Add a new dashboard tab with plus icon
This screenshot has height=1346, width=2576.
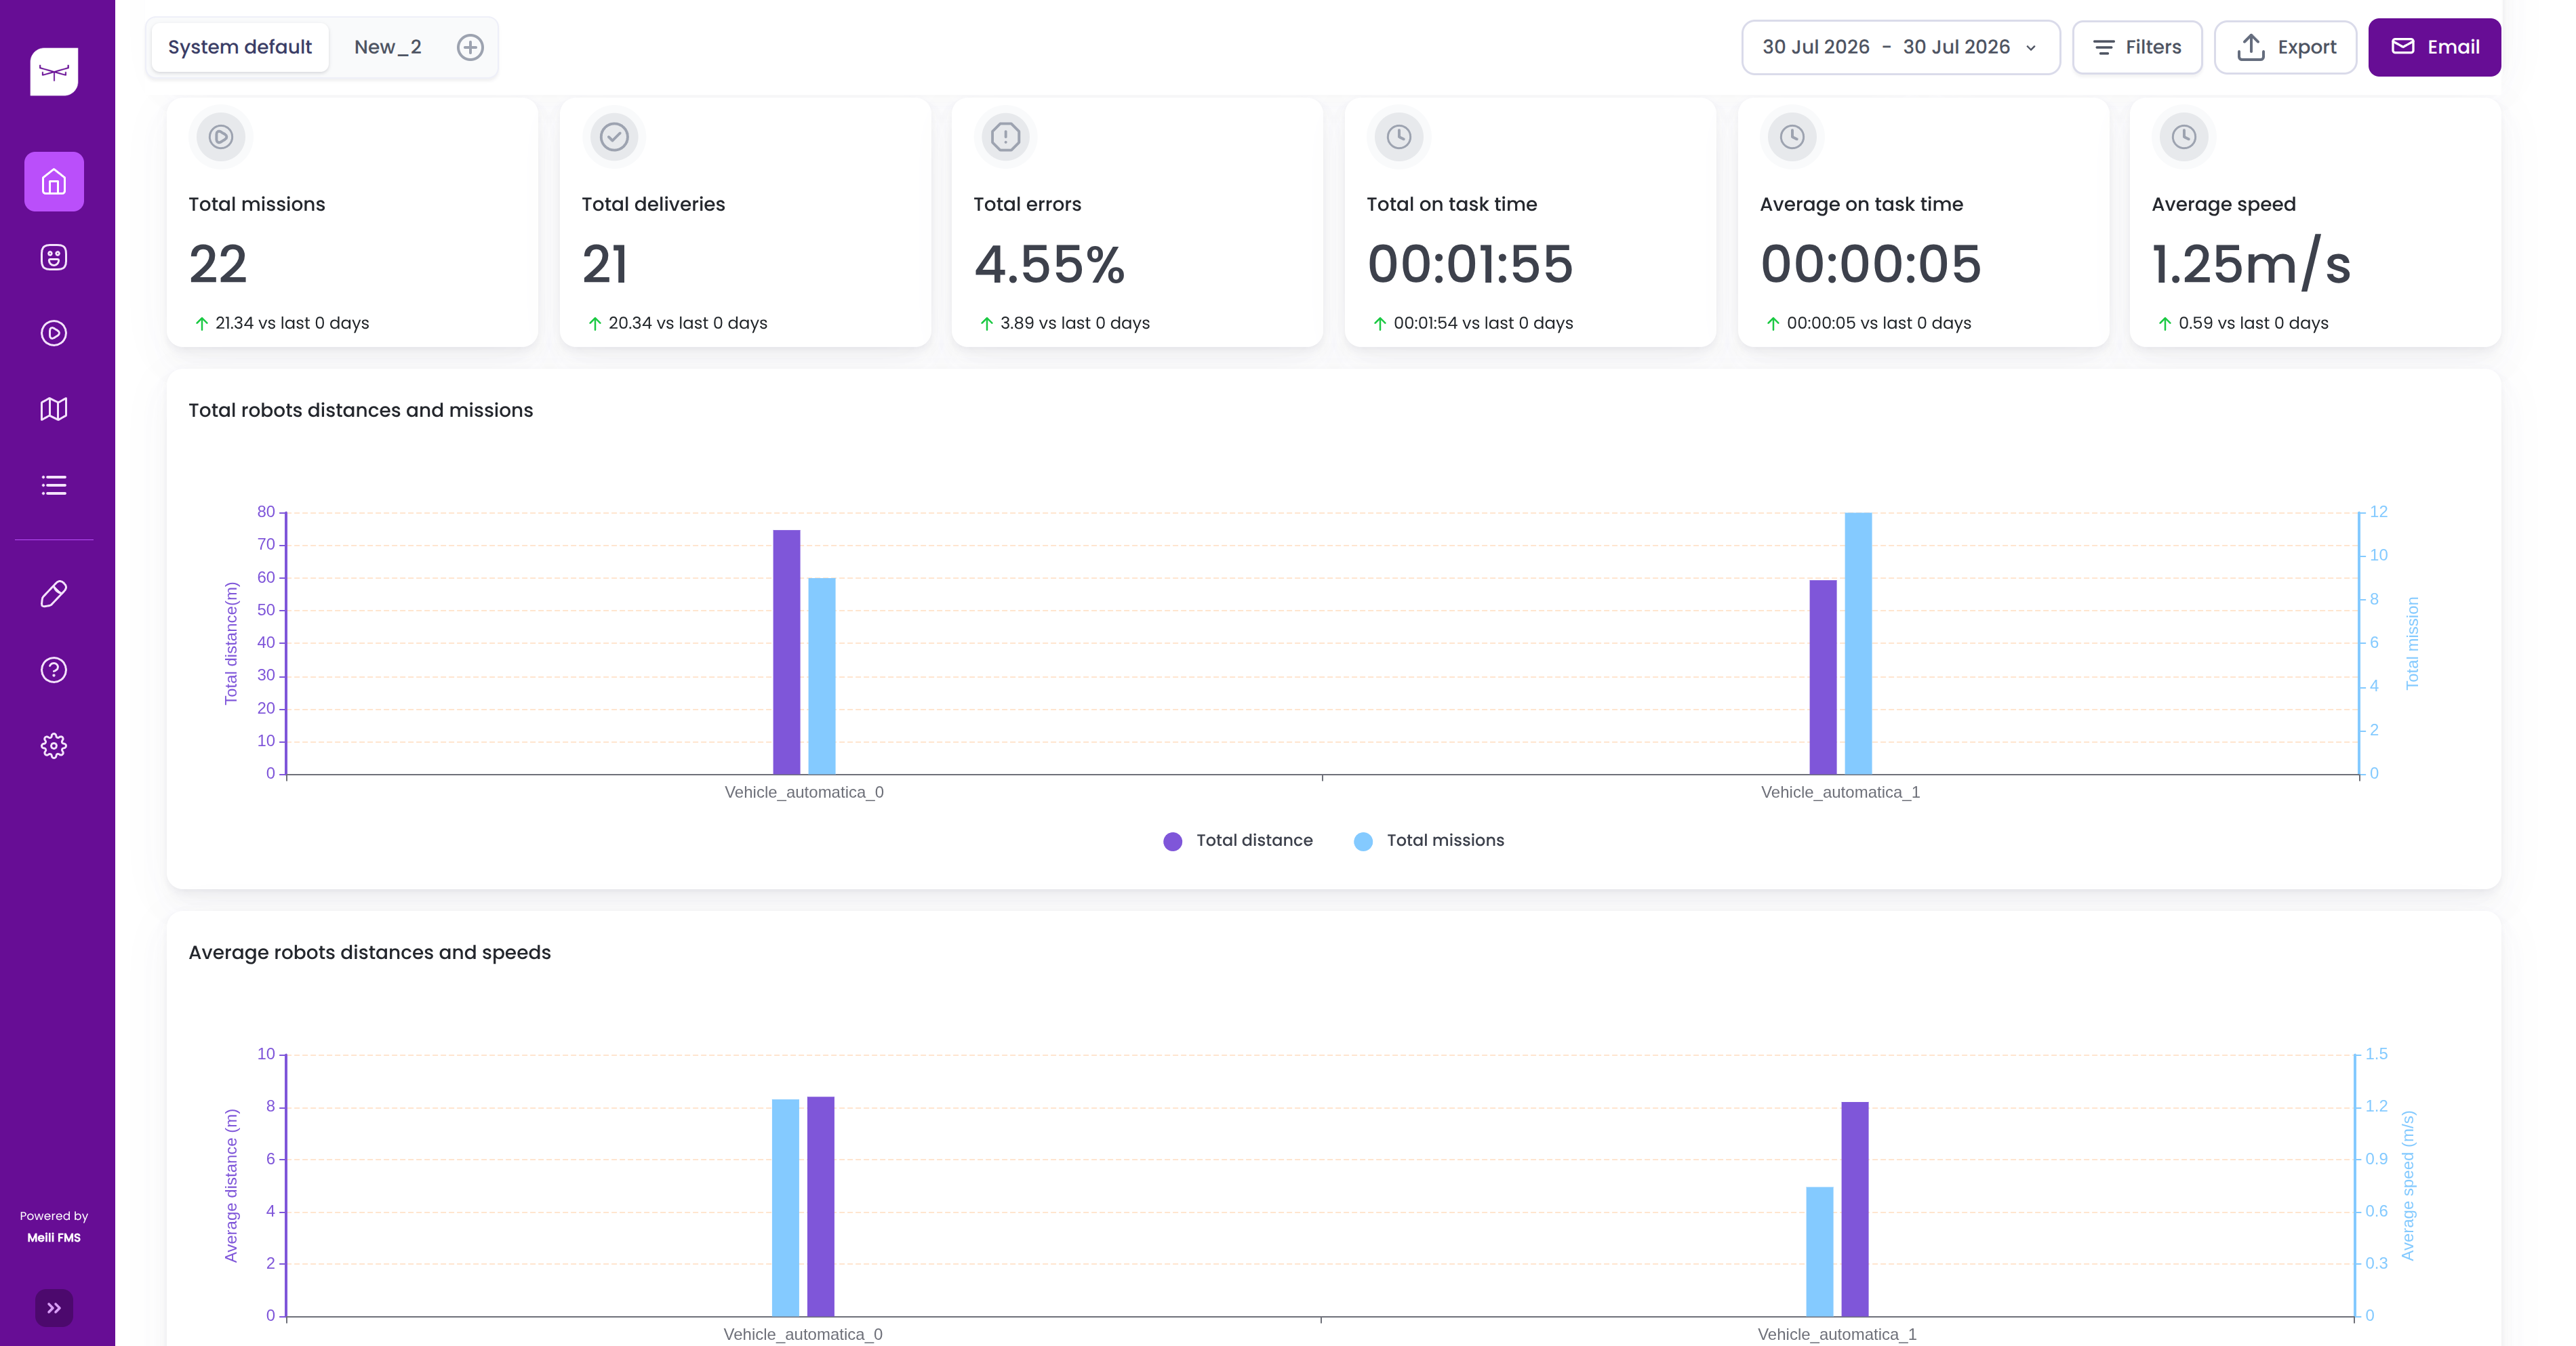tap(470, 47)
